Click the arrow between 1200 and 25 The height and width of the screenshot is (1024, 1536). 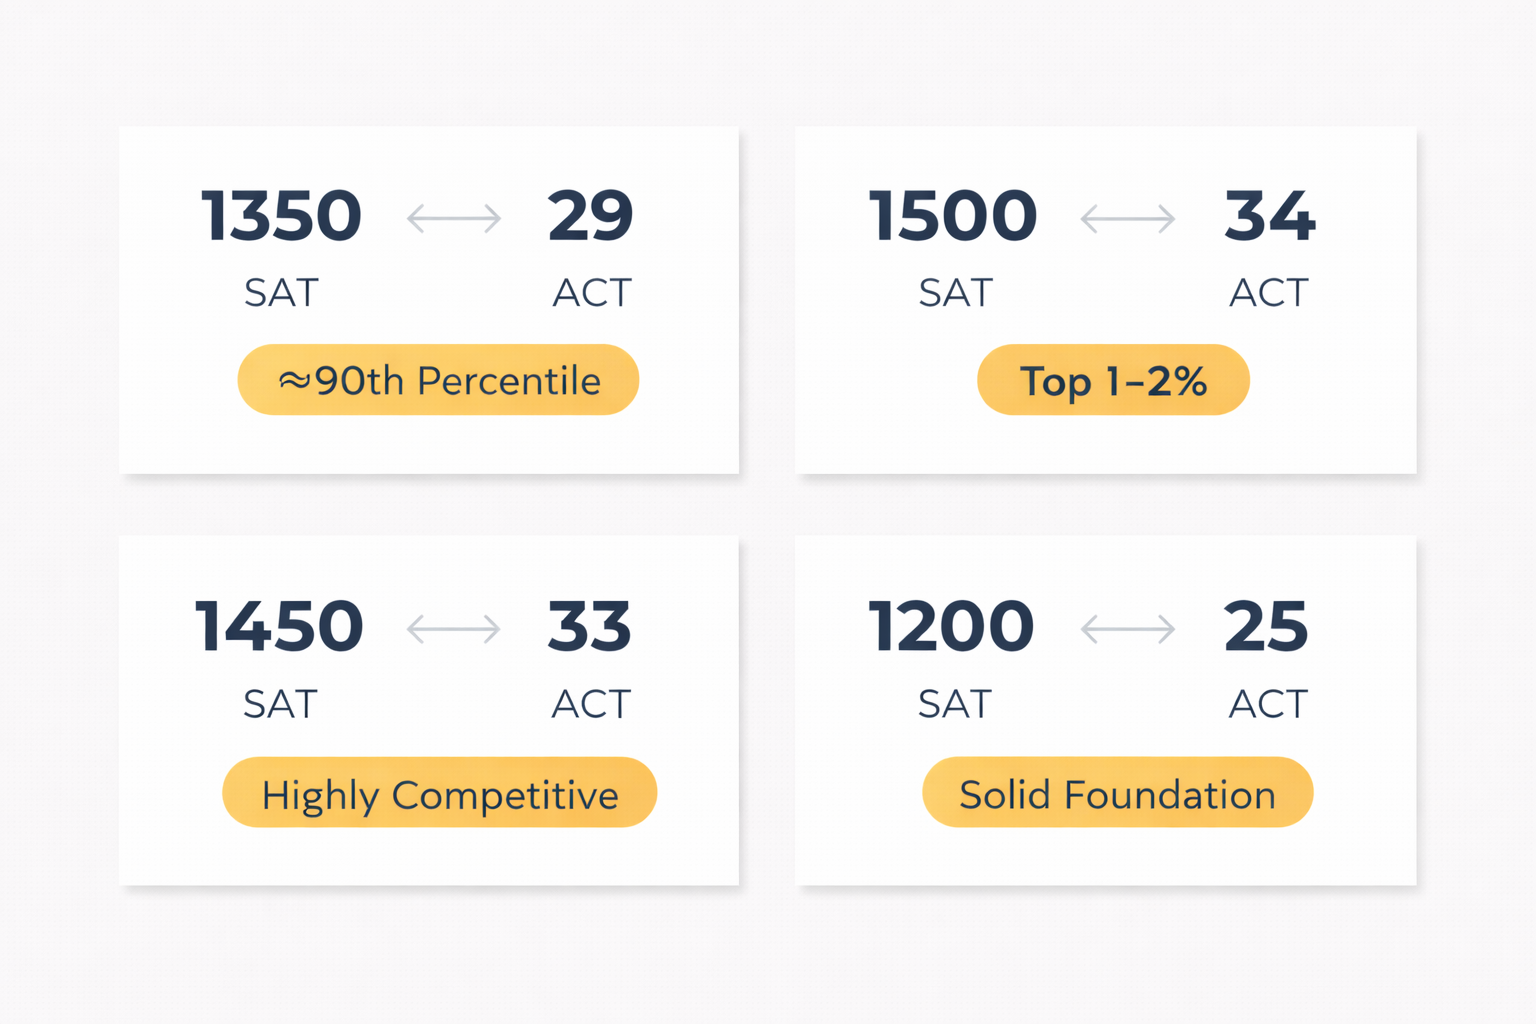(1128, 629)
